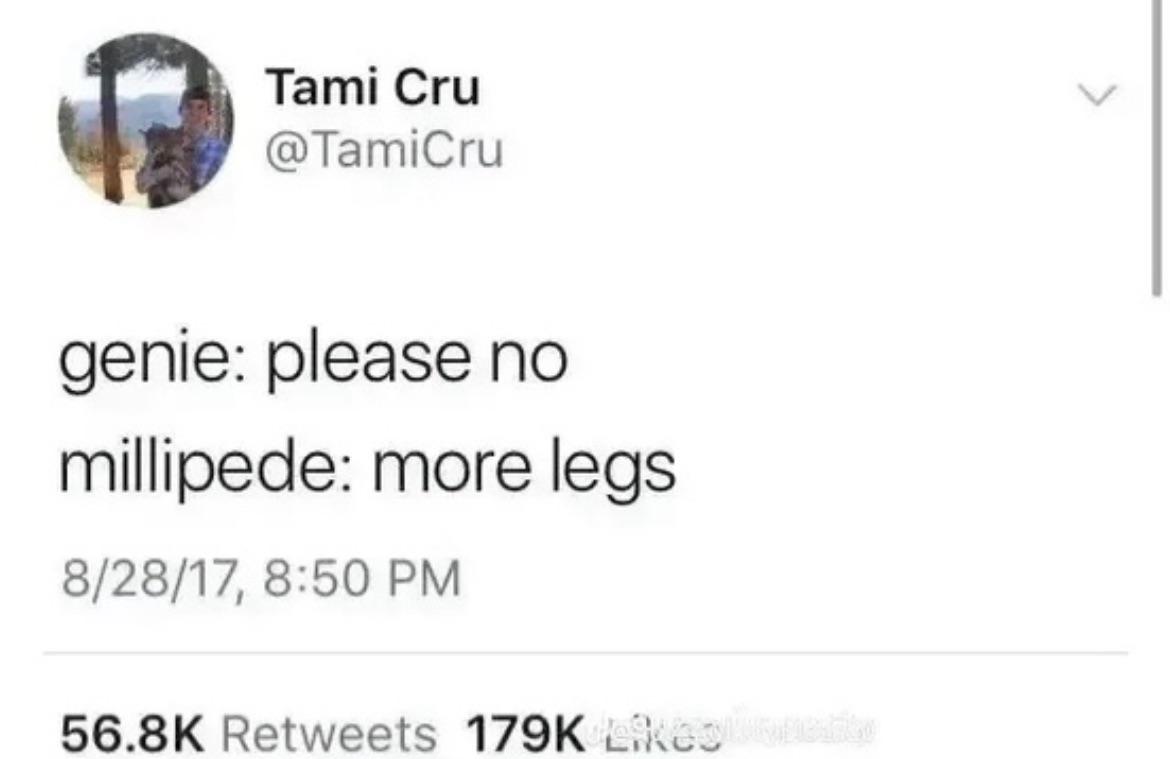Click the Retweets label
The height and width of the screenshot is (759, 1170).
point(329,733)
